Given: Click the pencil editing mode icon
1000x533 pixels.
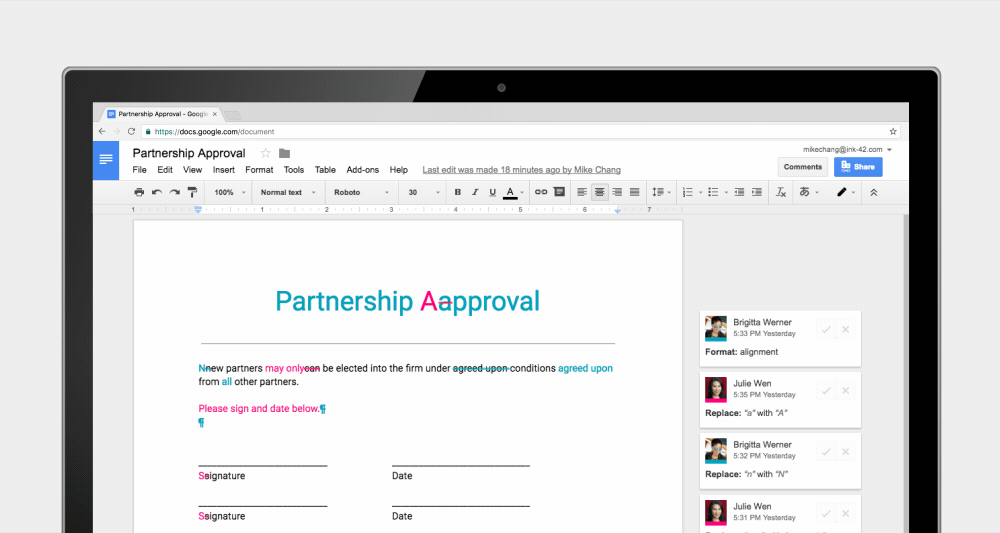Looking at the screenshot, I should [x=841, y=192].
